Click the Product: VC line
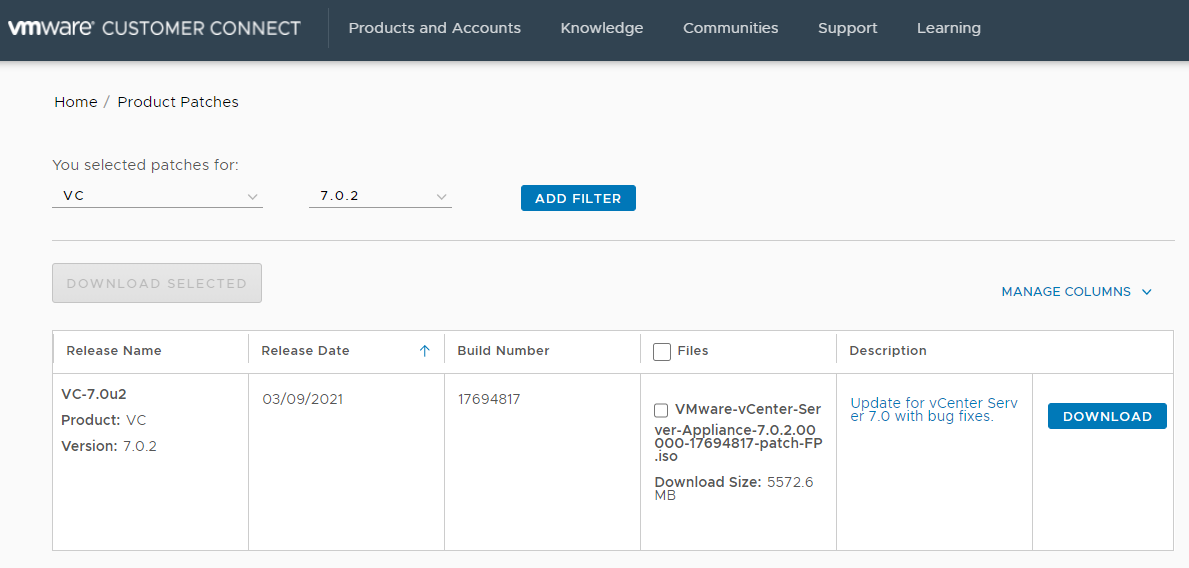Screen dimensions: 1189x568 pyautogui.click(x=104, y=420)
